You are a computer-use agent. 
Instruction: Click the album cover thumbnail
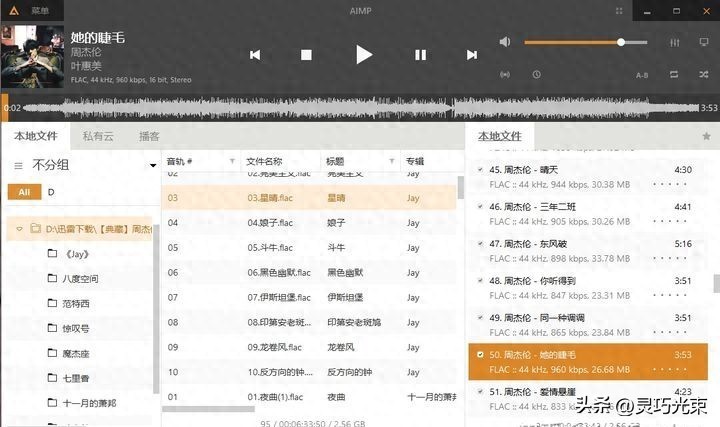[32, 56]
